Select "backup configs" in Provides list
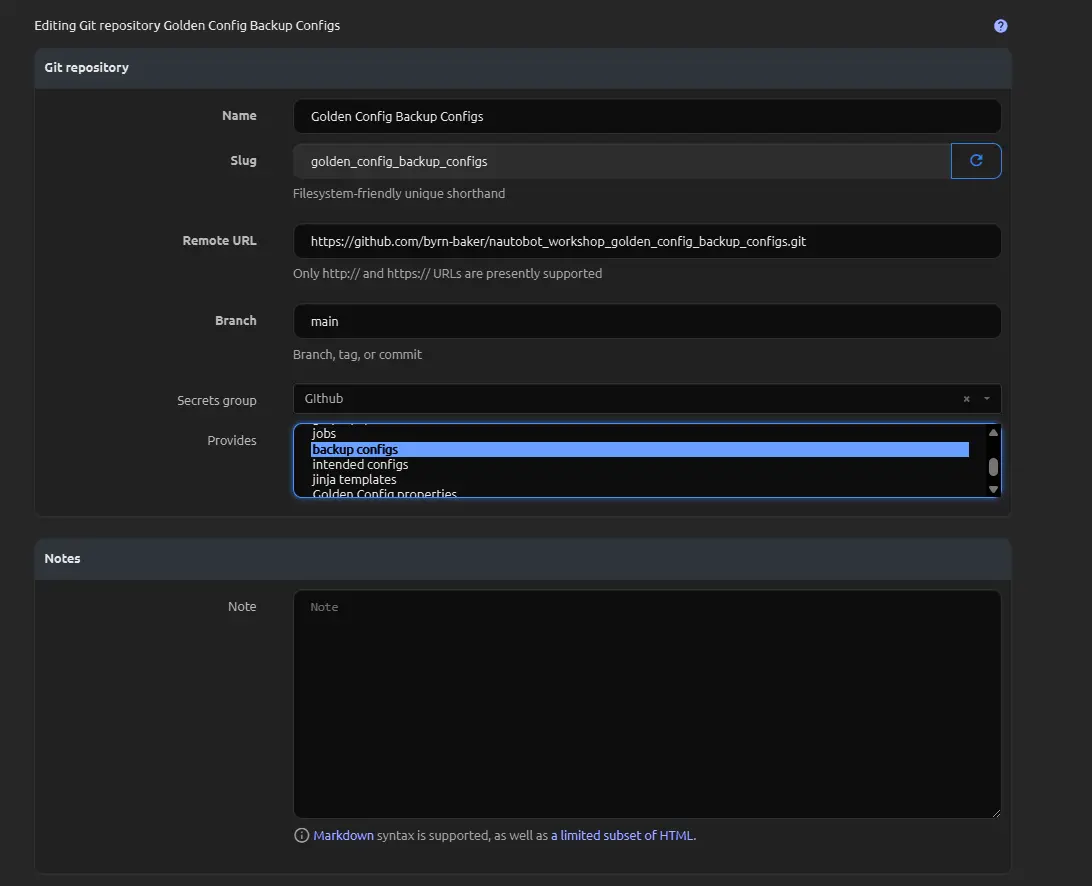This screenshot has height=886, width=1092. point(355,450)
